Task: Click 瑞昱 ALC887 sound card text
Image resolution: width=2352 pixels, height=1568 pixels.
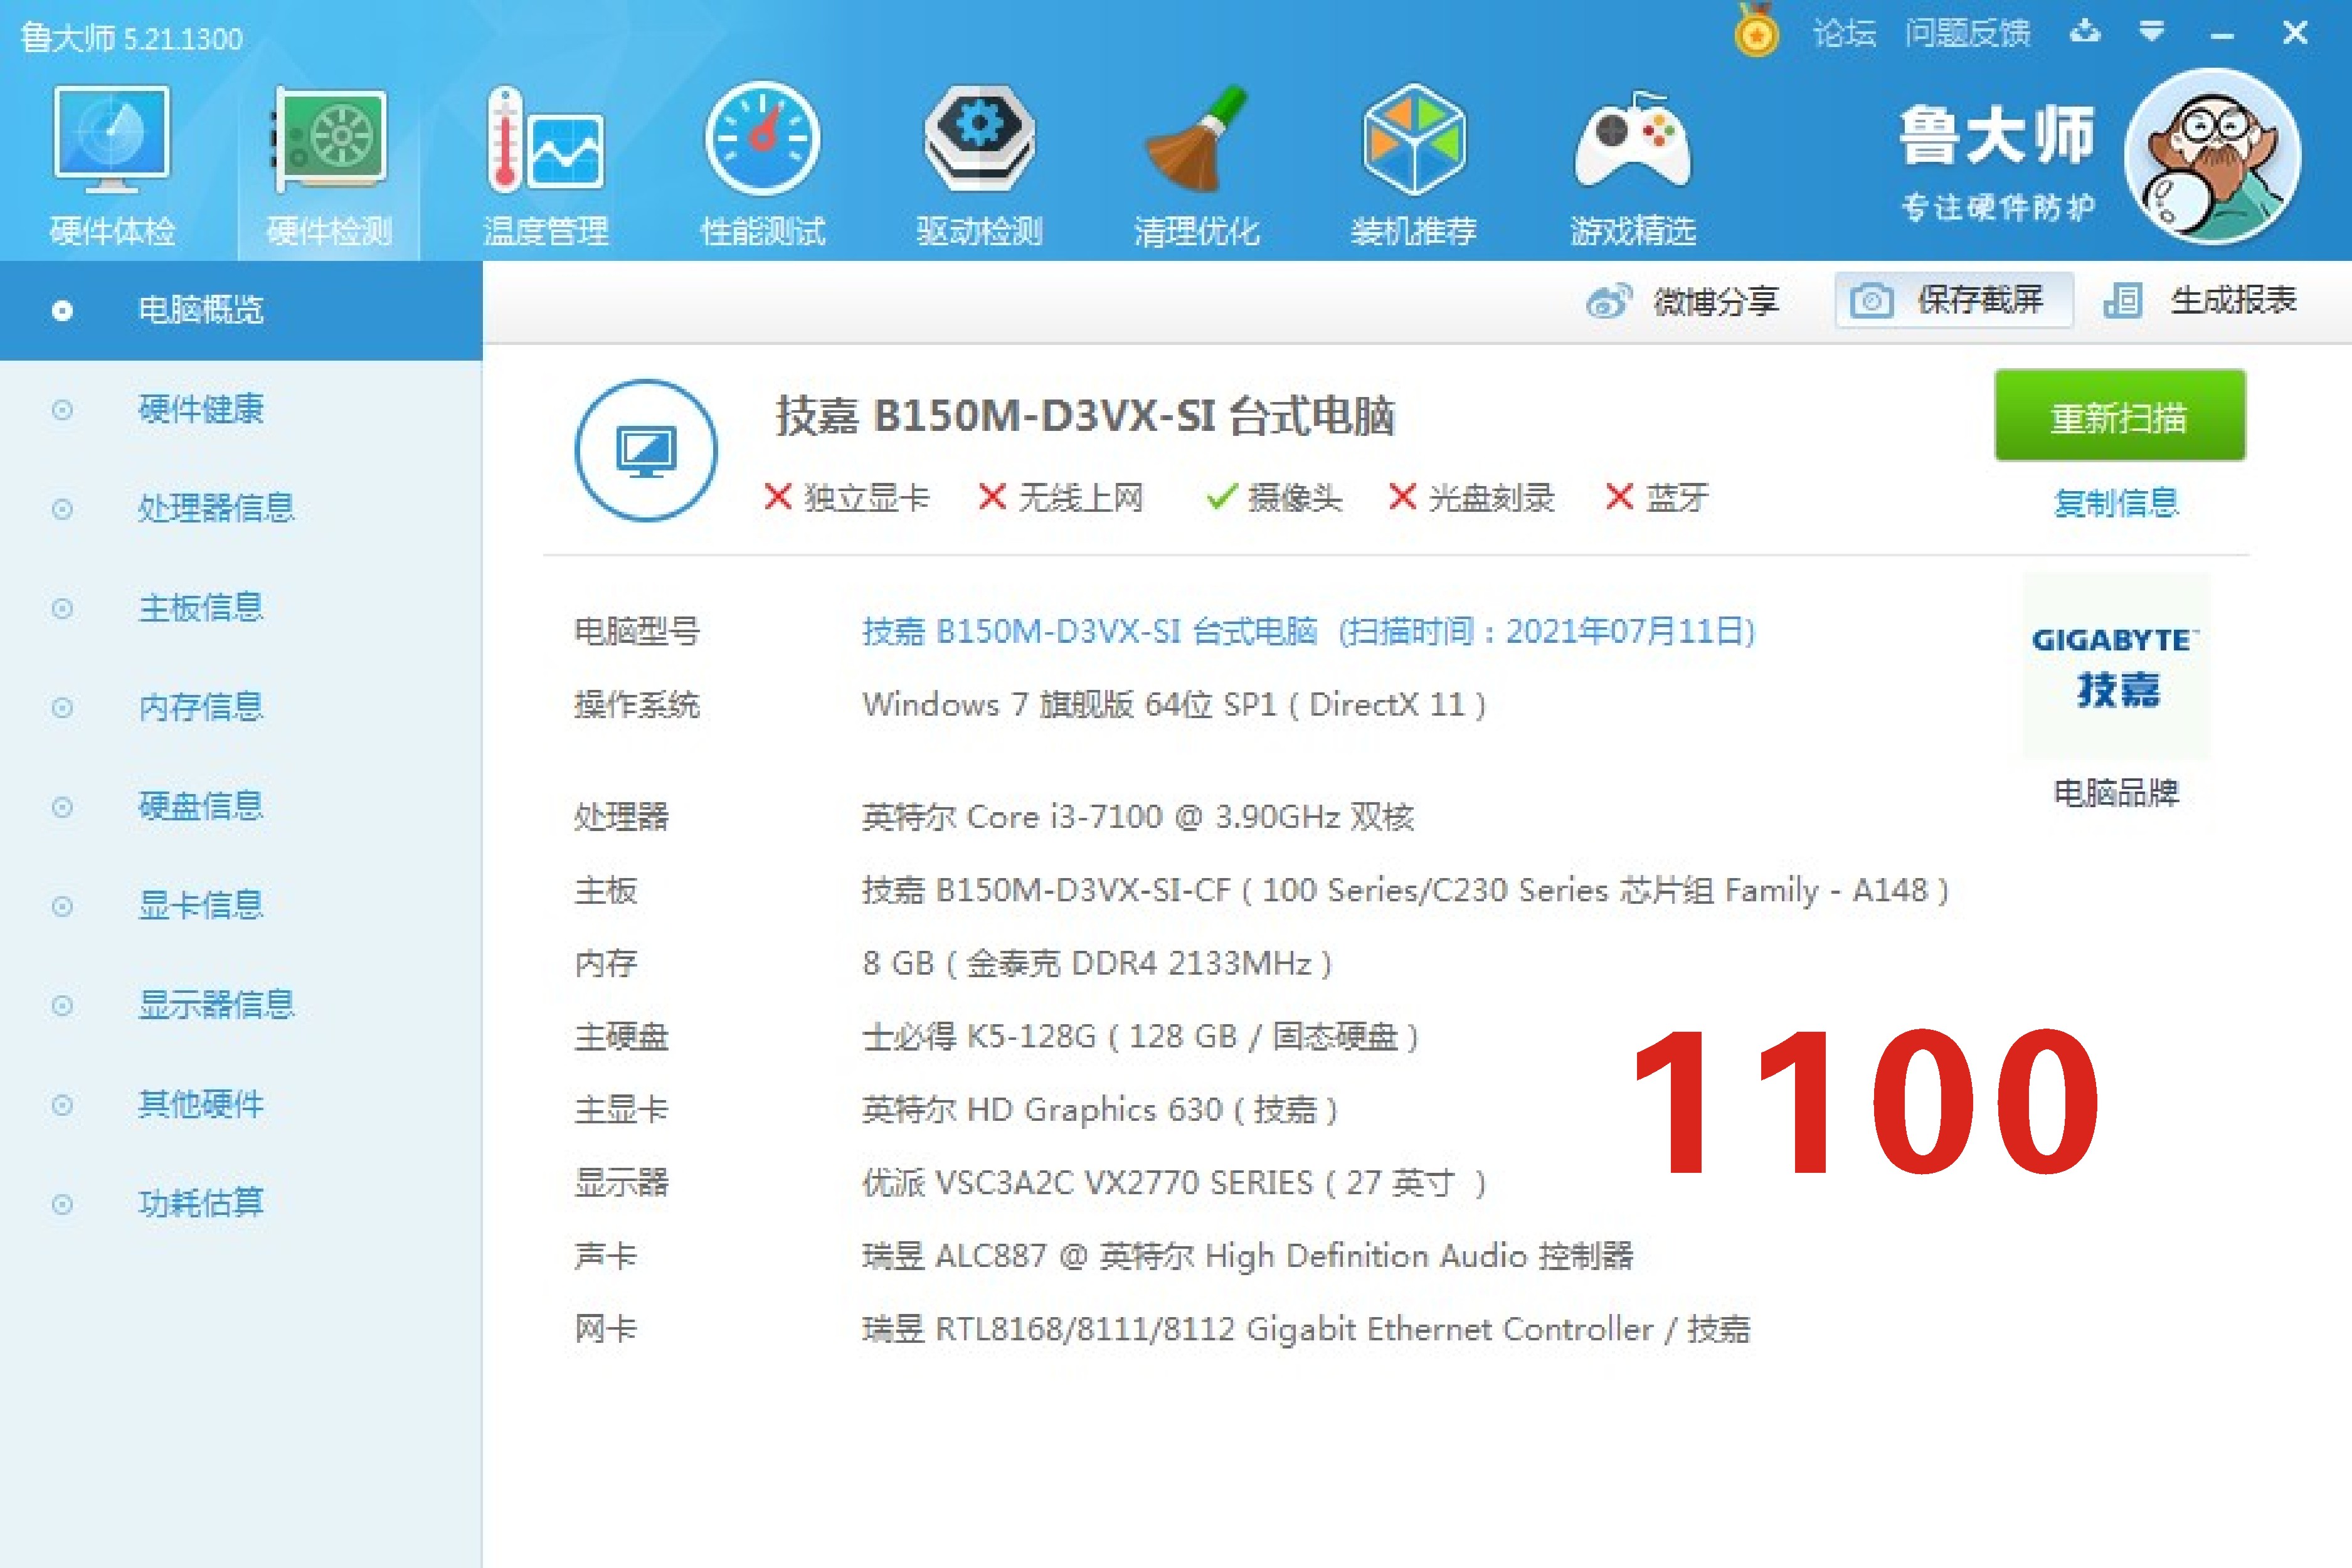Action: click(1247, 1256)
